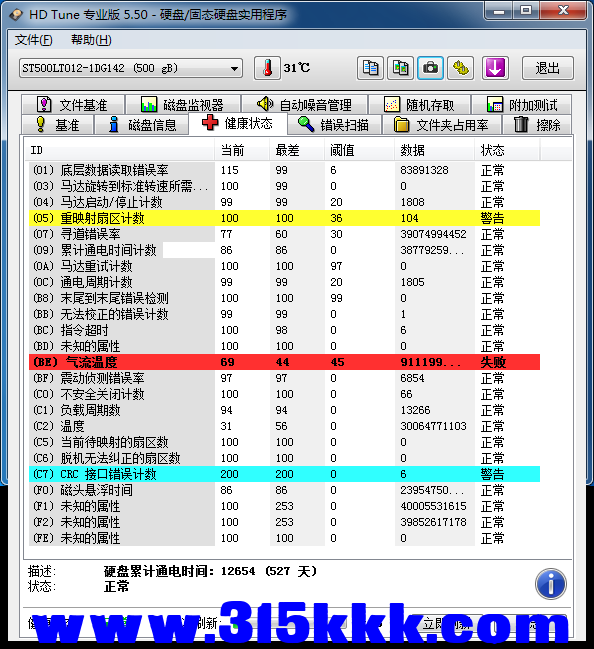The width and height of the screenshot is (594, 649).
Task: Select the (C2) 温度 row
Action: point(284,426)
